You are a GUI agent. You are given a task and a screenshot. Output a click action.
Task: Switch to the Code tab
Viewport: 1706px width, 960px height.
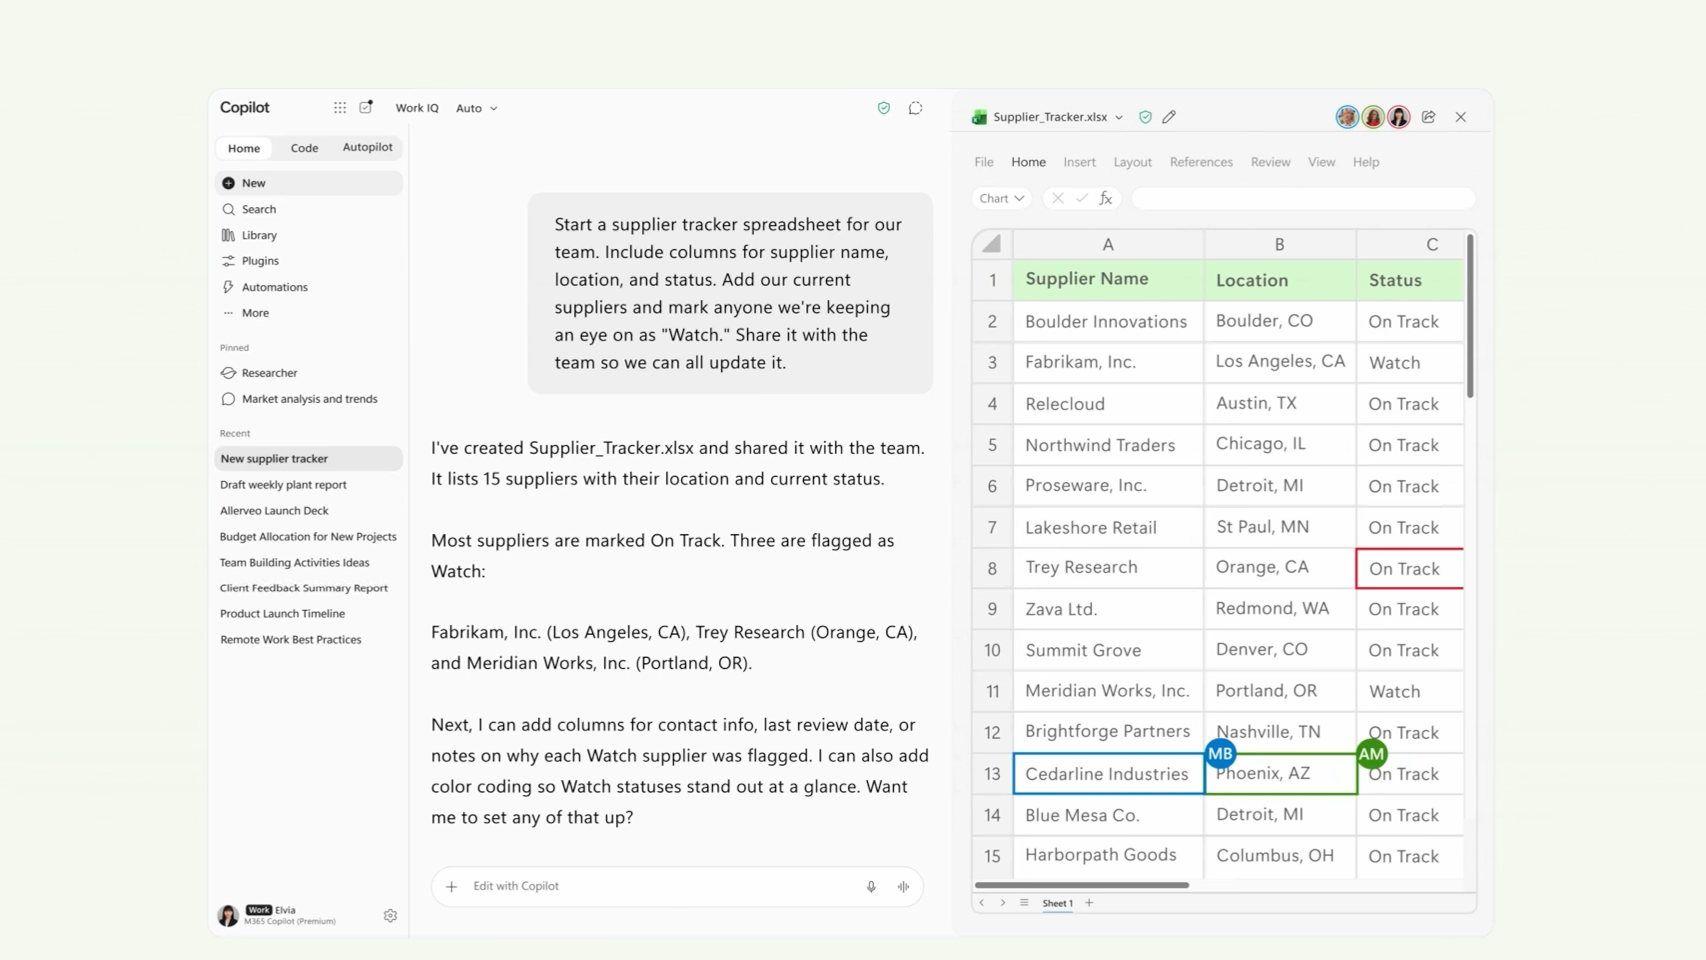[x=304, y=148]
